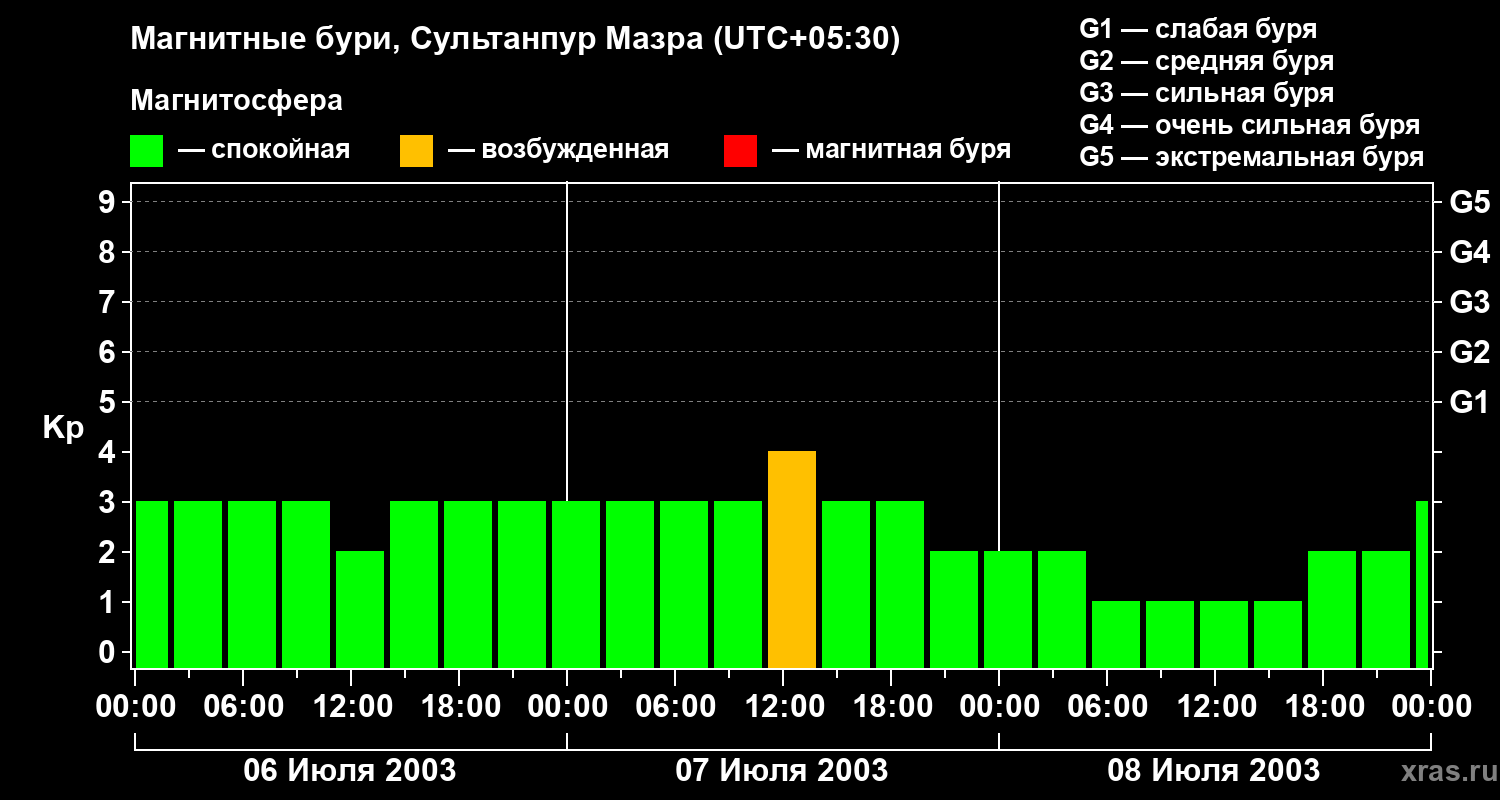This screenshot has height=800, width=1500.
Task: Click the '— магнитная буря' legend label
Action: point(892,151)
